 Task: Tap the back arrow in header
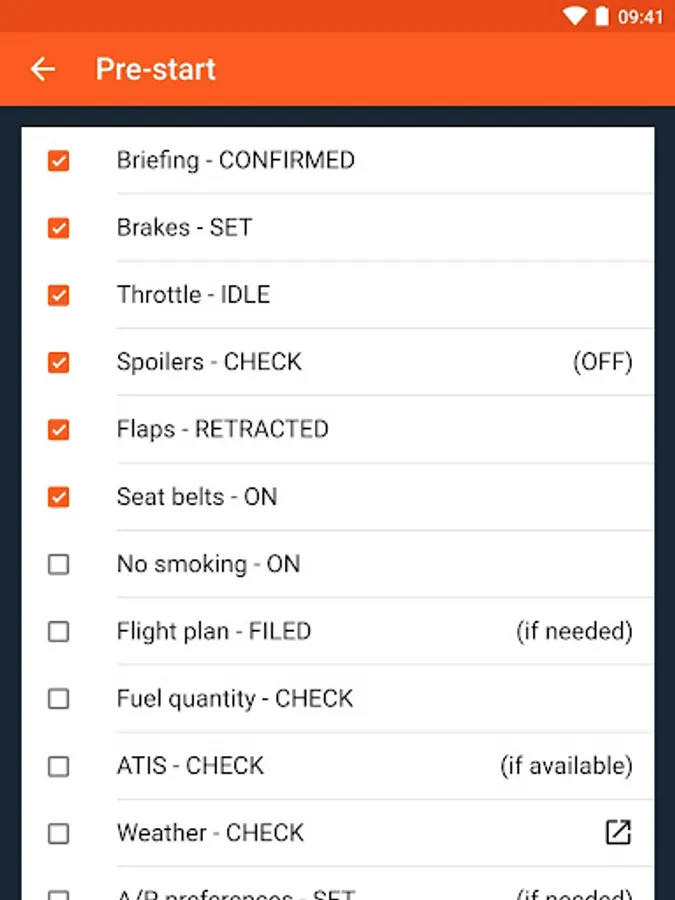[x=43, y=69]
